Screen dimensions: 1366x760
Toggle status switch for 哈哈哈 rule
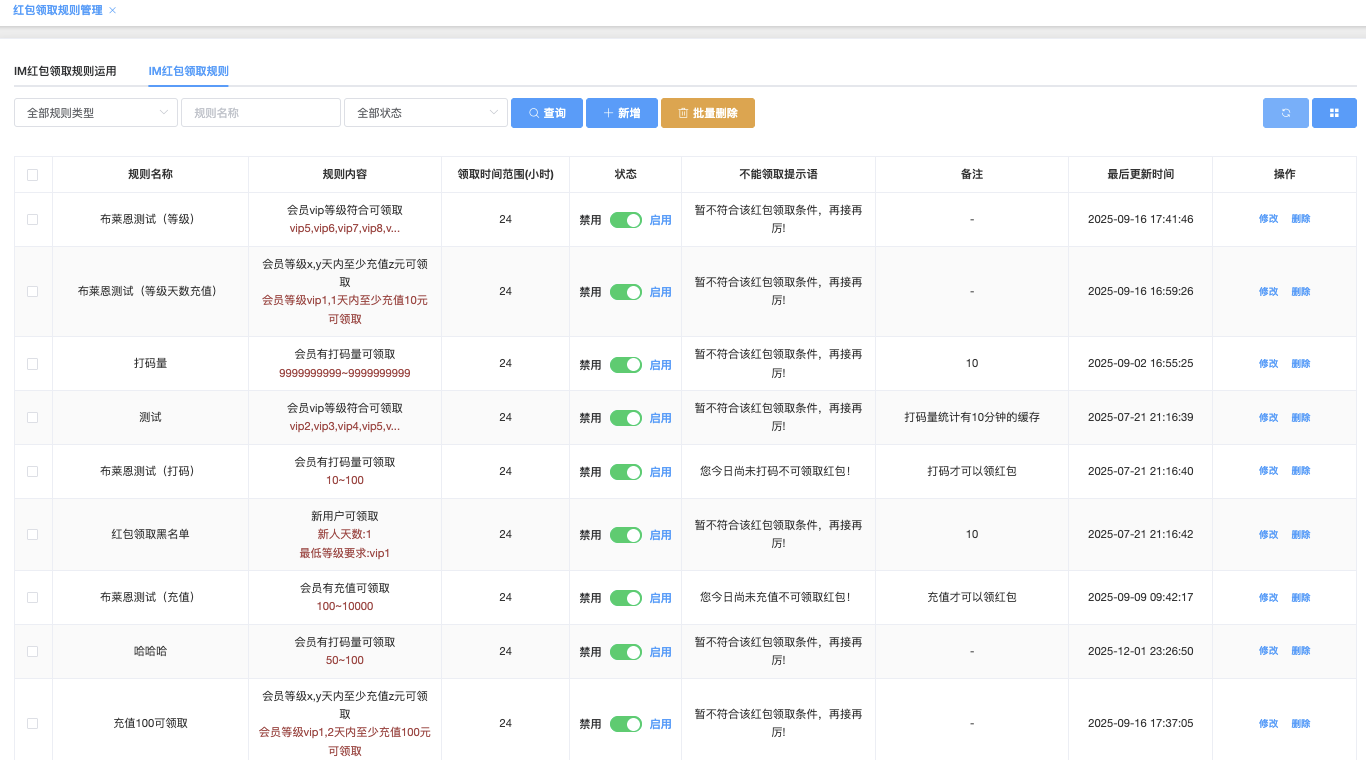626,652
